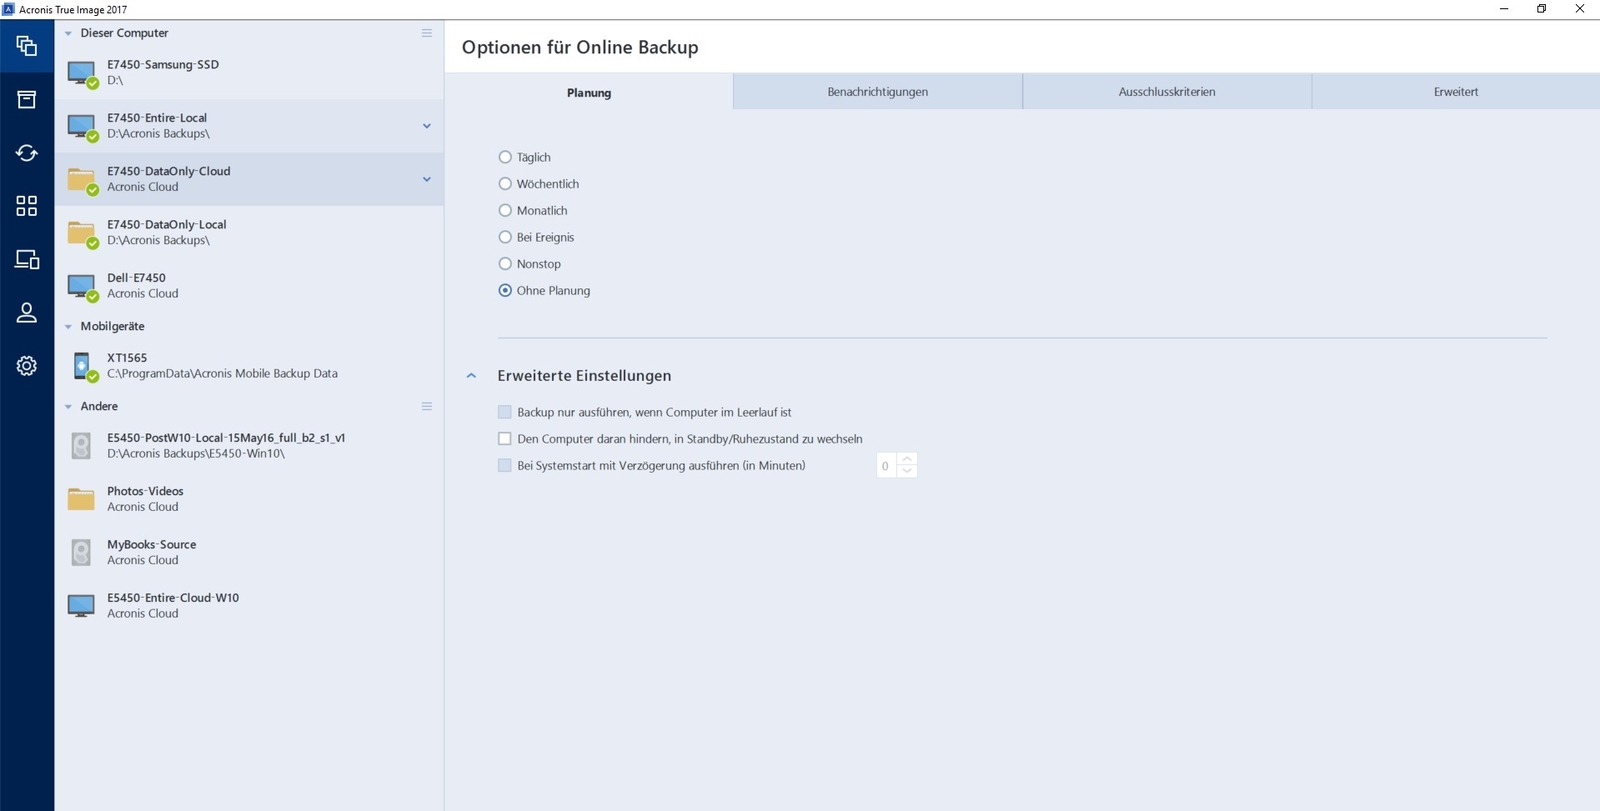The image size is (1600, 811).
Task: Open the Tools grid icon
Action: pos(27,206)
